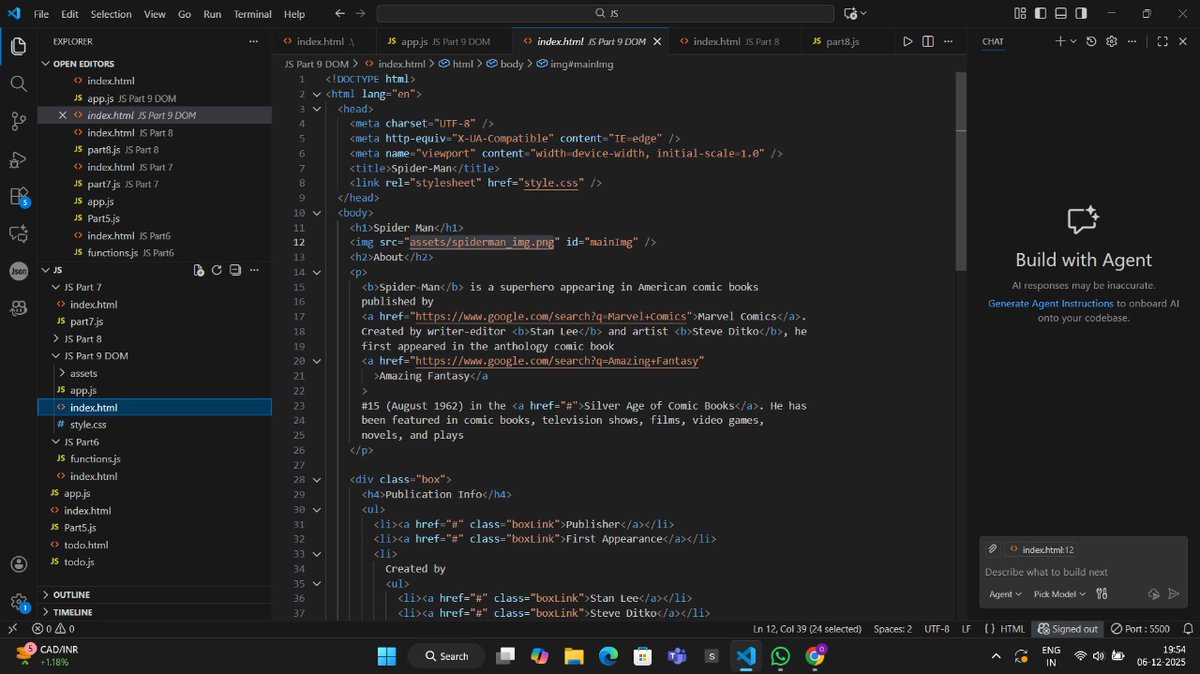Viewport: 1200px width, 674px height.
Task: Open the Search view in the activity bar
Action: click(x=17, y=84)
